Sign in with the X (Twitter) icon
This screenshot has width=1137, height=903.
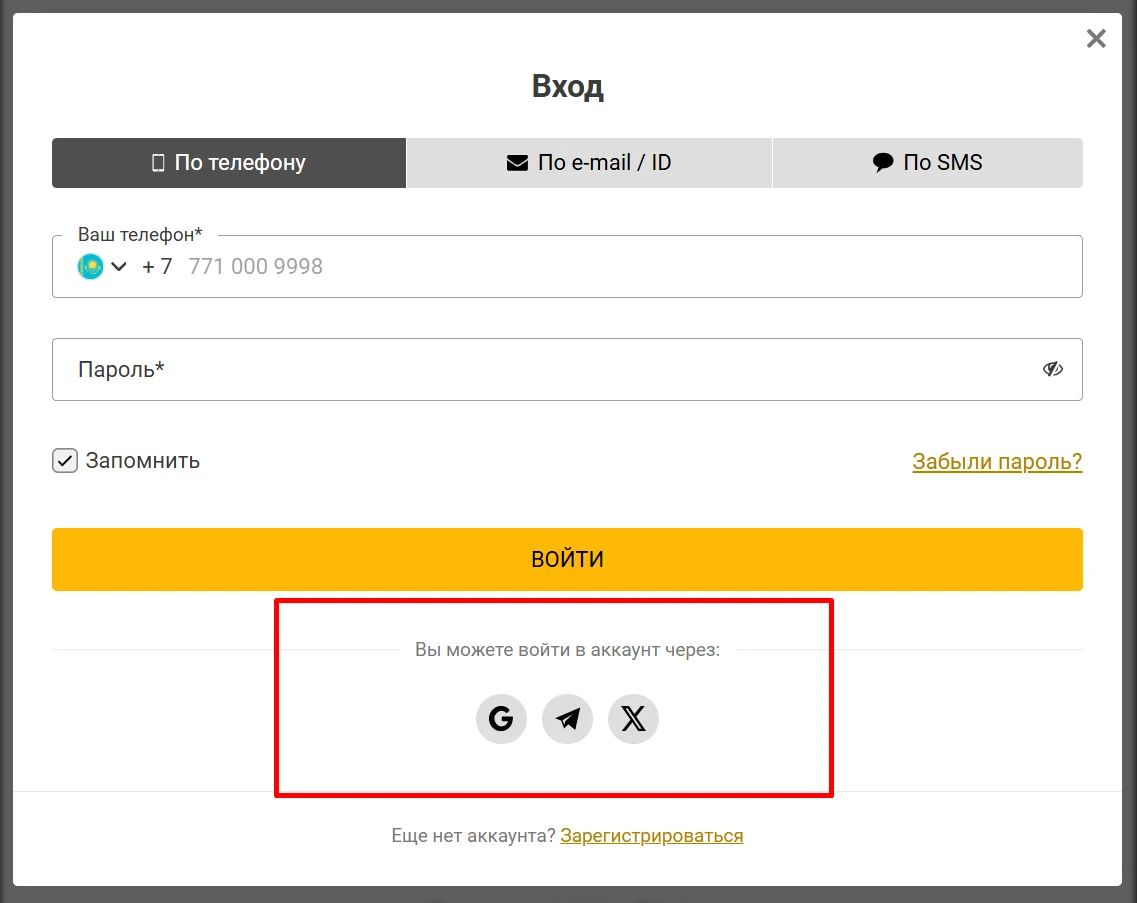(633, 719)
